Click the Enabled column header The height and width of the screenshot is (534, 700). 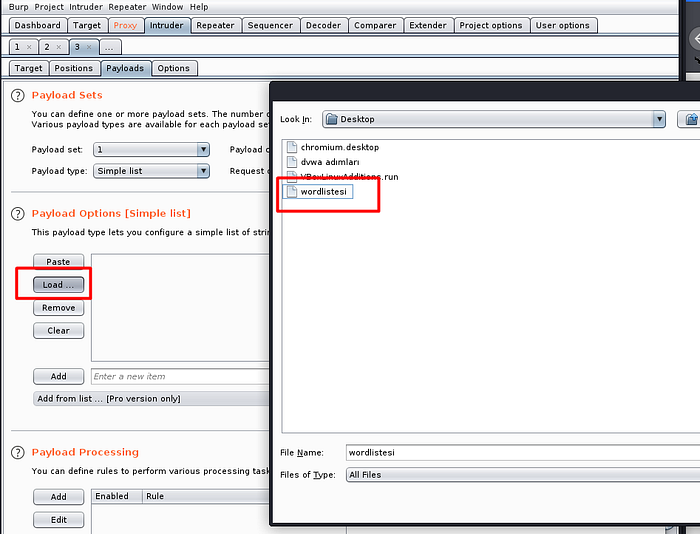point(117,496)
